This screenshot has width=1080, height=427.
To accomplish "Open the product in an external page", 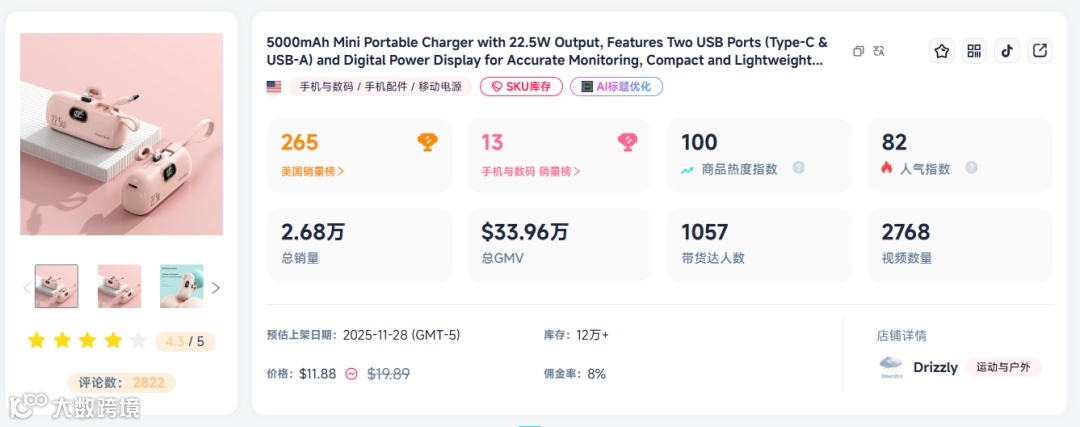I will (1040, 51).
